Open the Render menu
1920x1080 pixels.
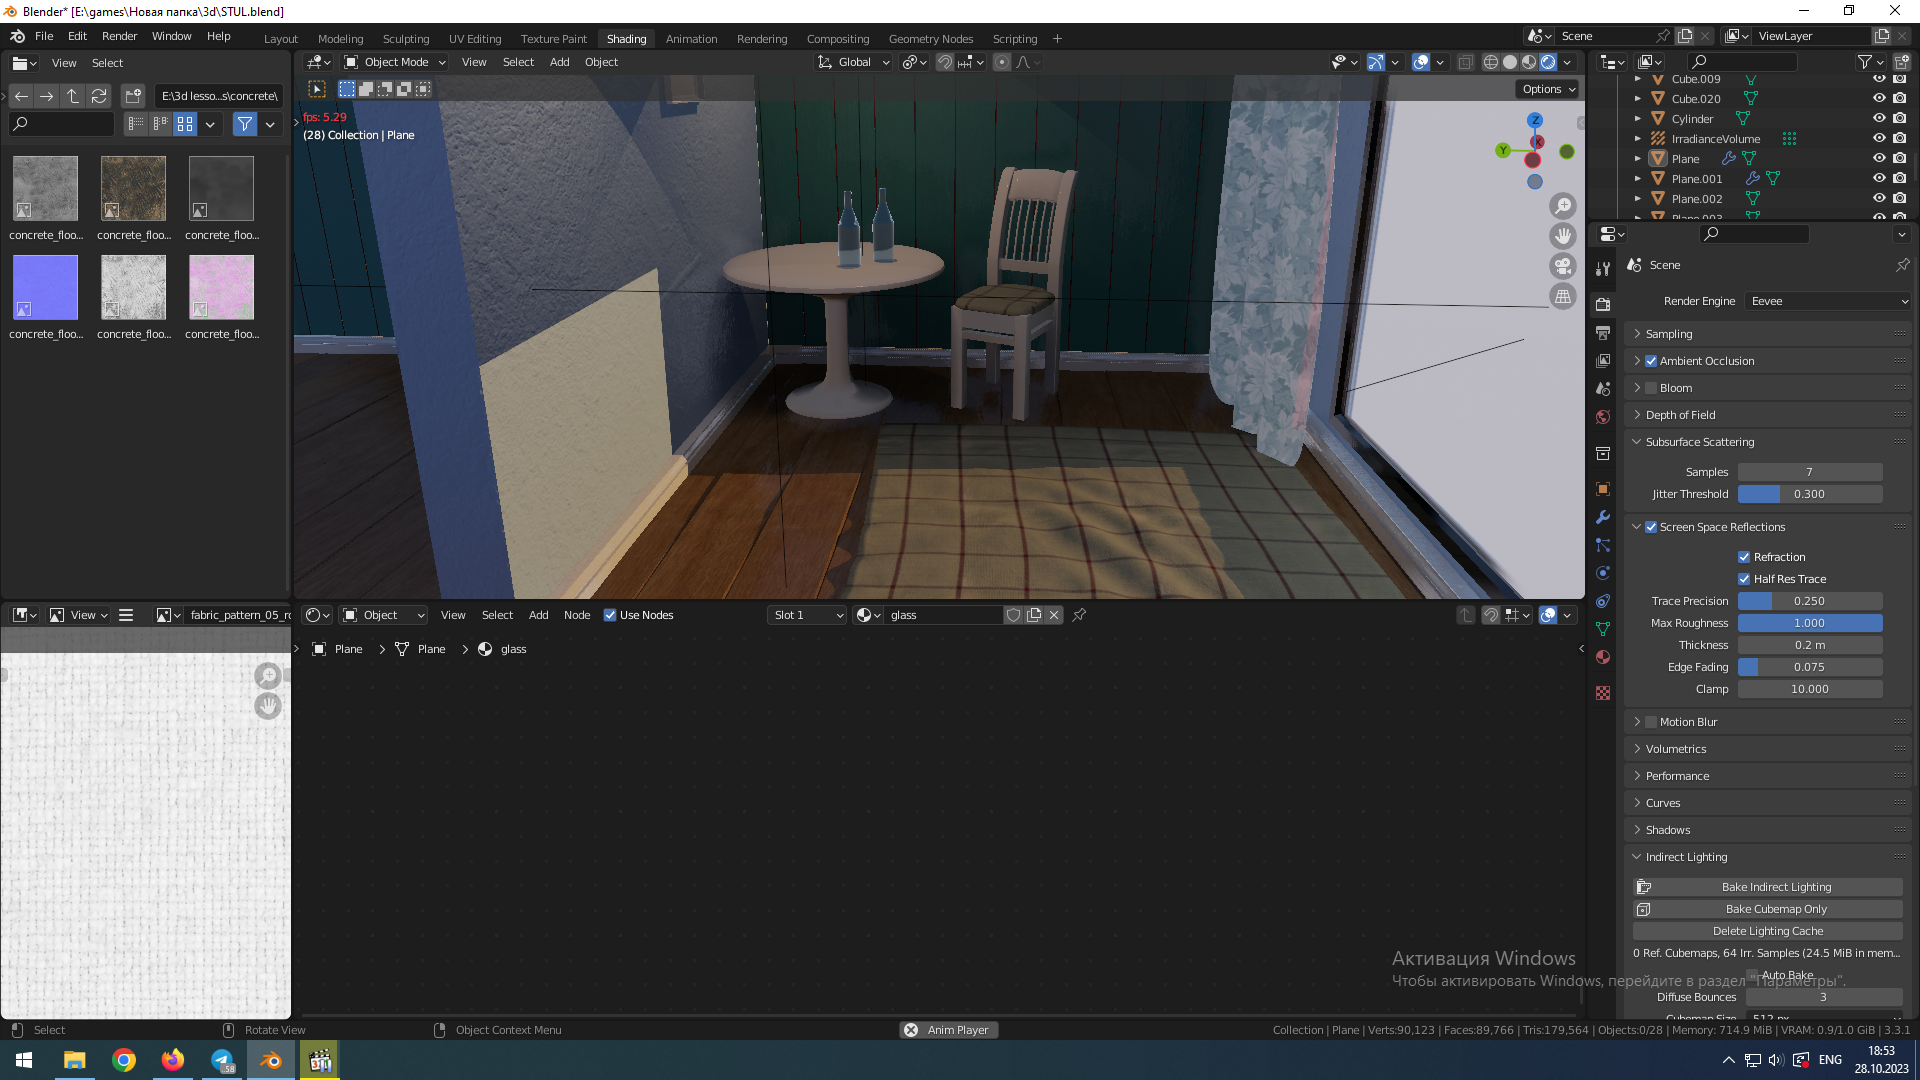click(x=119, y=36)
